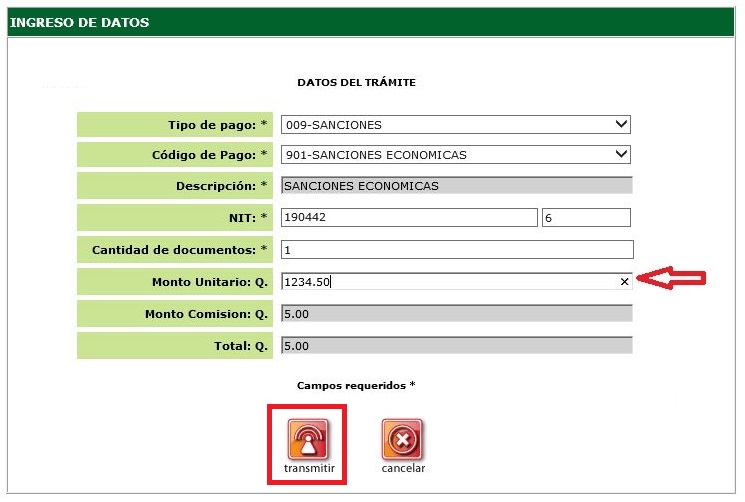This screenshot has height=502, width=745.
Task: Click the 'cancelar' text label
Action: pos(403,468)
